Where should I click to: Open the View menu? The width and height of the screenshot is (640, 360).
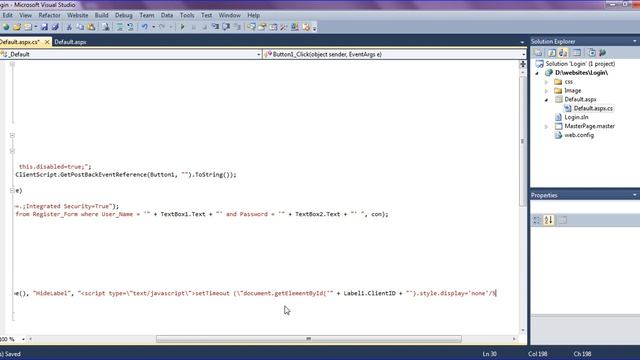pyautogui.click(x=25, y=15)
